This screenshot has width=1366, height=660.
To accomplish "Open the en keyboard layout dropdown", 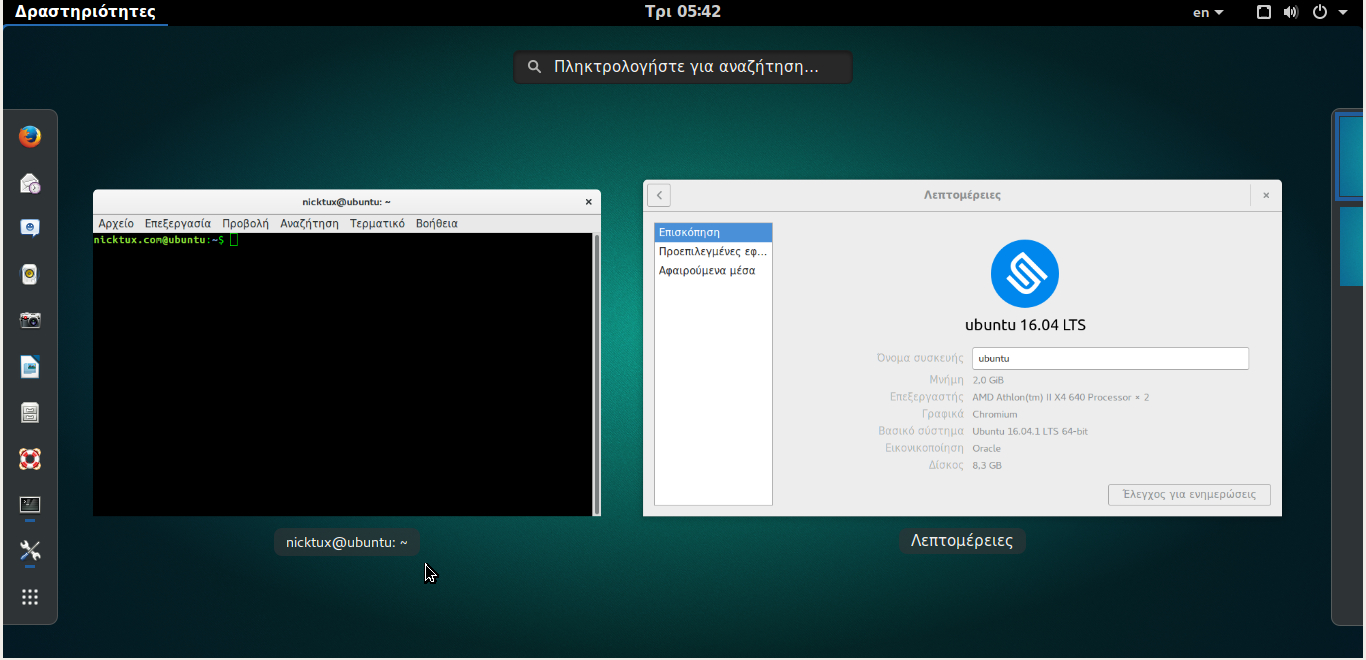I will [1208, 12].
